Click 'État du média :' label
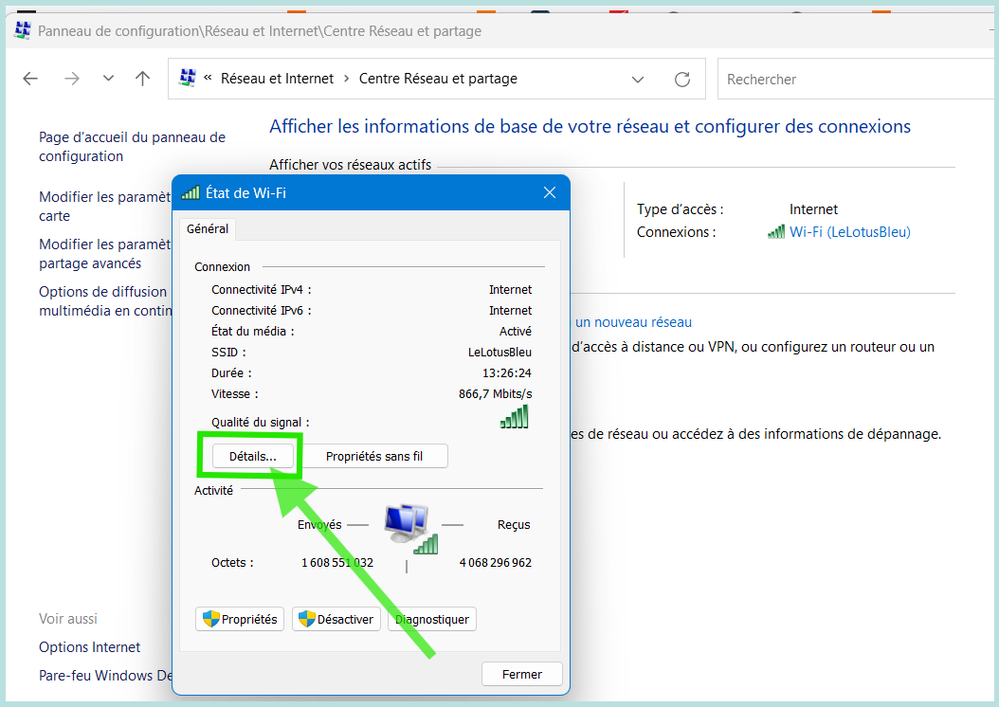The image size is (999, 707). click(252, 331)
